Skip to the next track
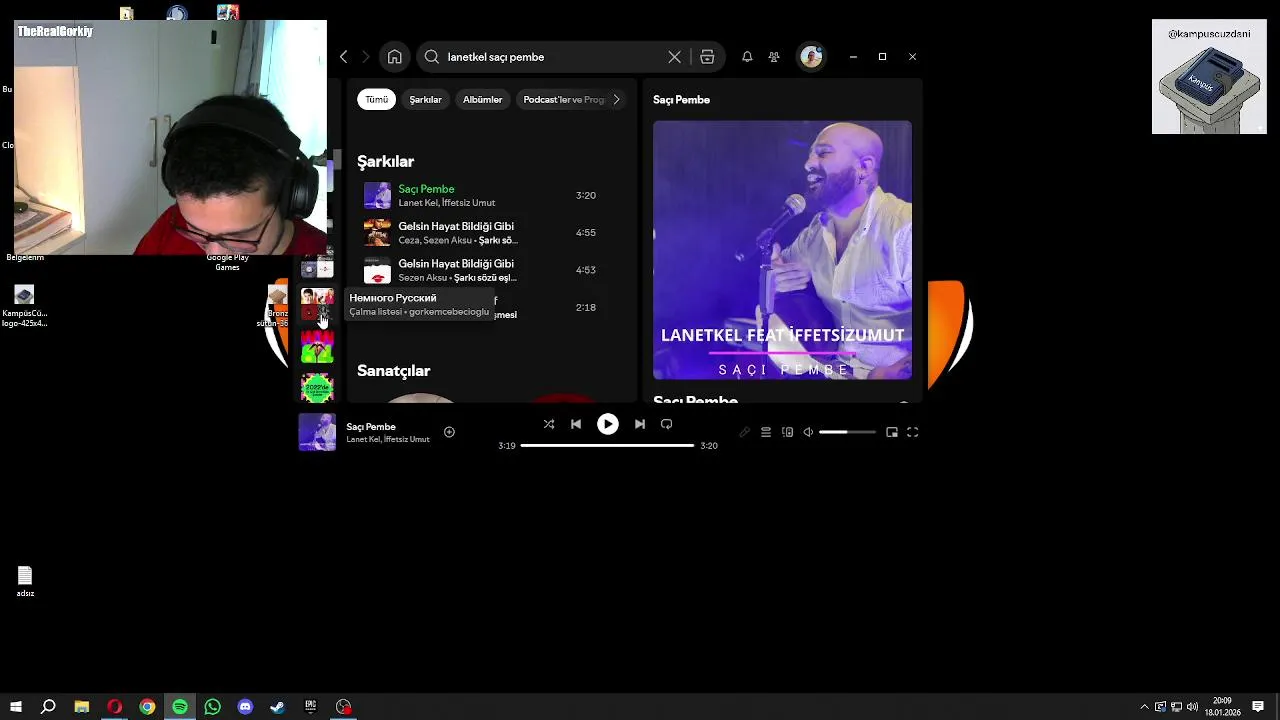Screen dimensions: 1280x720 tap(640, 424)
